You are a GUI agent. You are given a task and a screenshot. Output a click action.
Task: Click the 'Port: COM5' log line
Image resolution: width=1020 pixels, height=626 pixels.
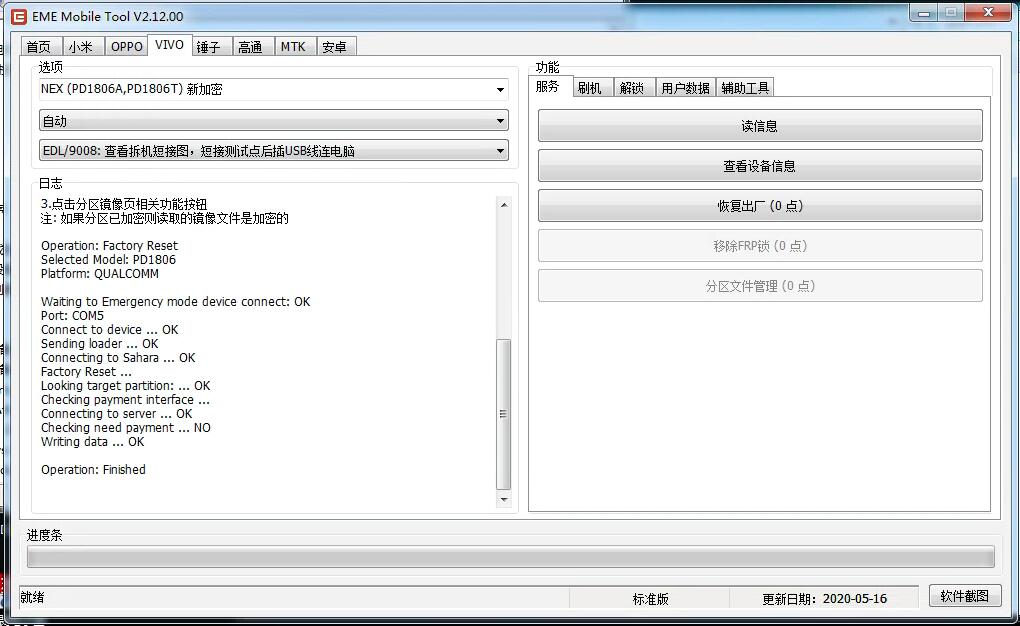click(72, 316)
